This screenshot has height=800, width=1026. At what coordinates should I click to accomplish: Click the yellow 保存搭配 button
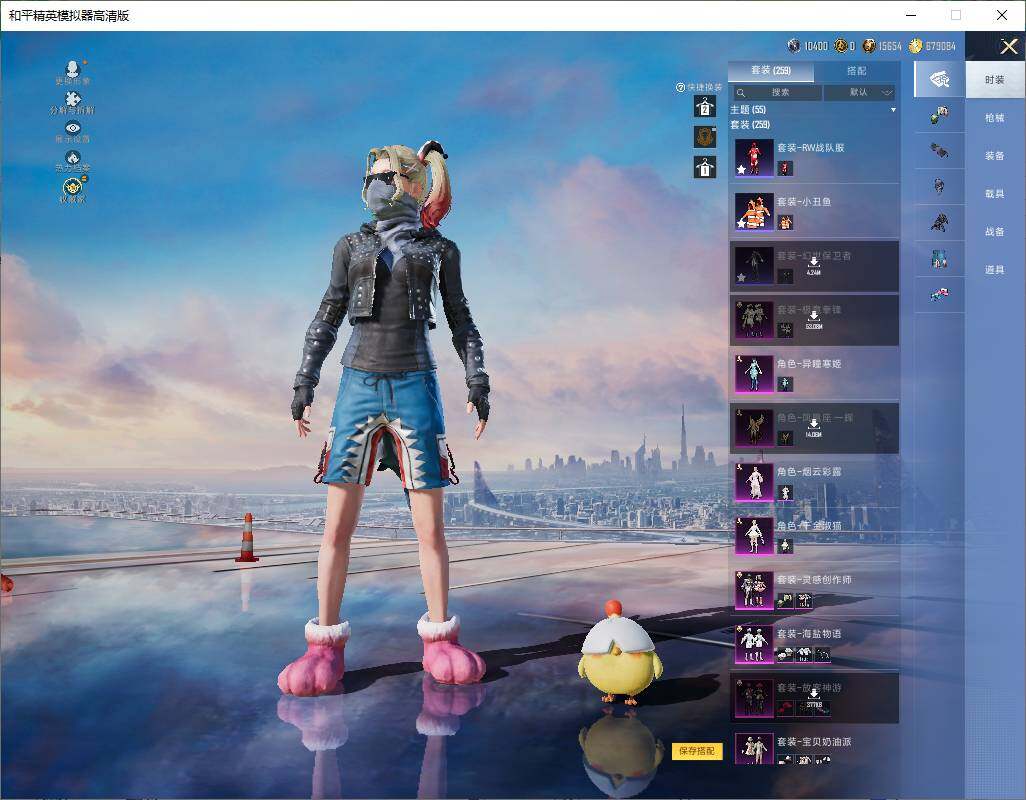coord(697,751)
